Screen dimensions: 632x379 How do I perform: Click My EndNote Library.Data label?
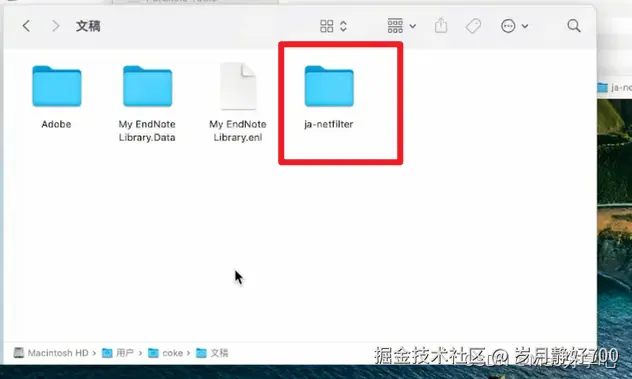tap(147, 131)
